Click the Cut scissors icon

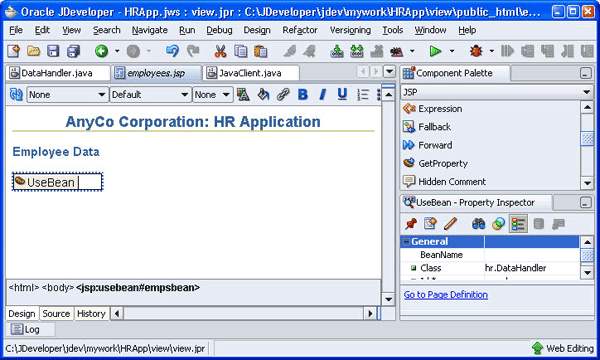click(x=220, y=51)
